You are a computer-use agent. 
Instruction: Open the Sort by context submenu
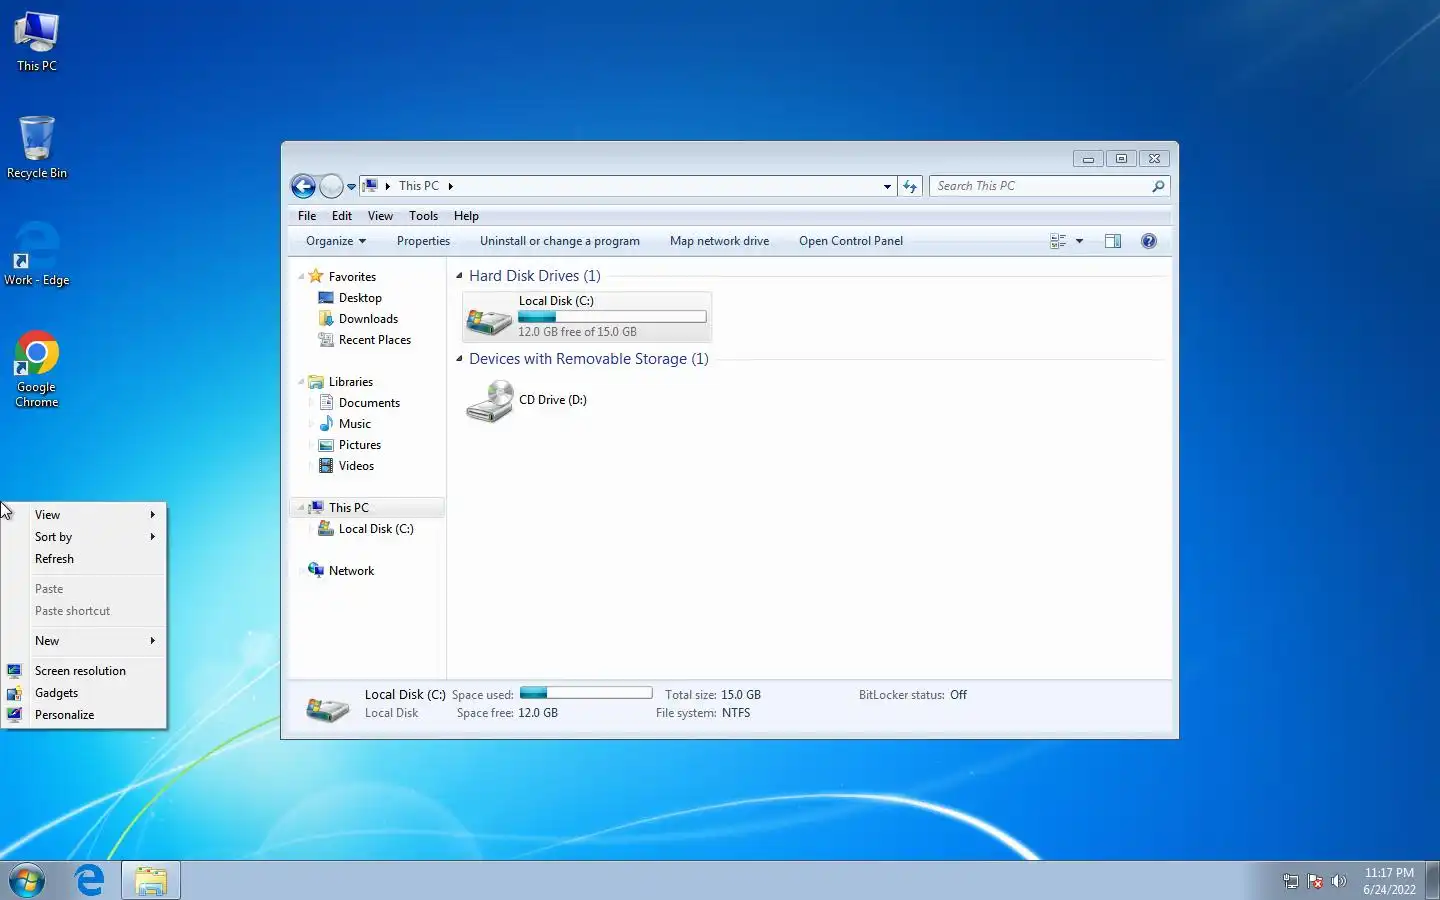click(85, 537)
